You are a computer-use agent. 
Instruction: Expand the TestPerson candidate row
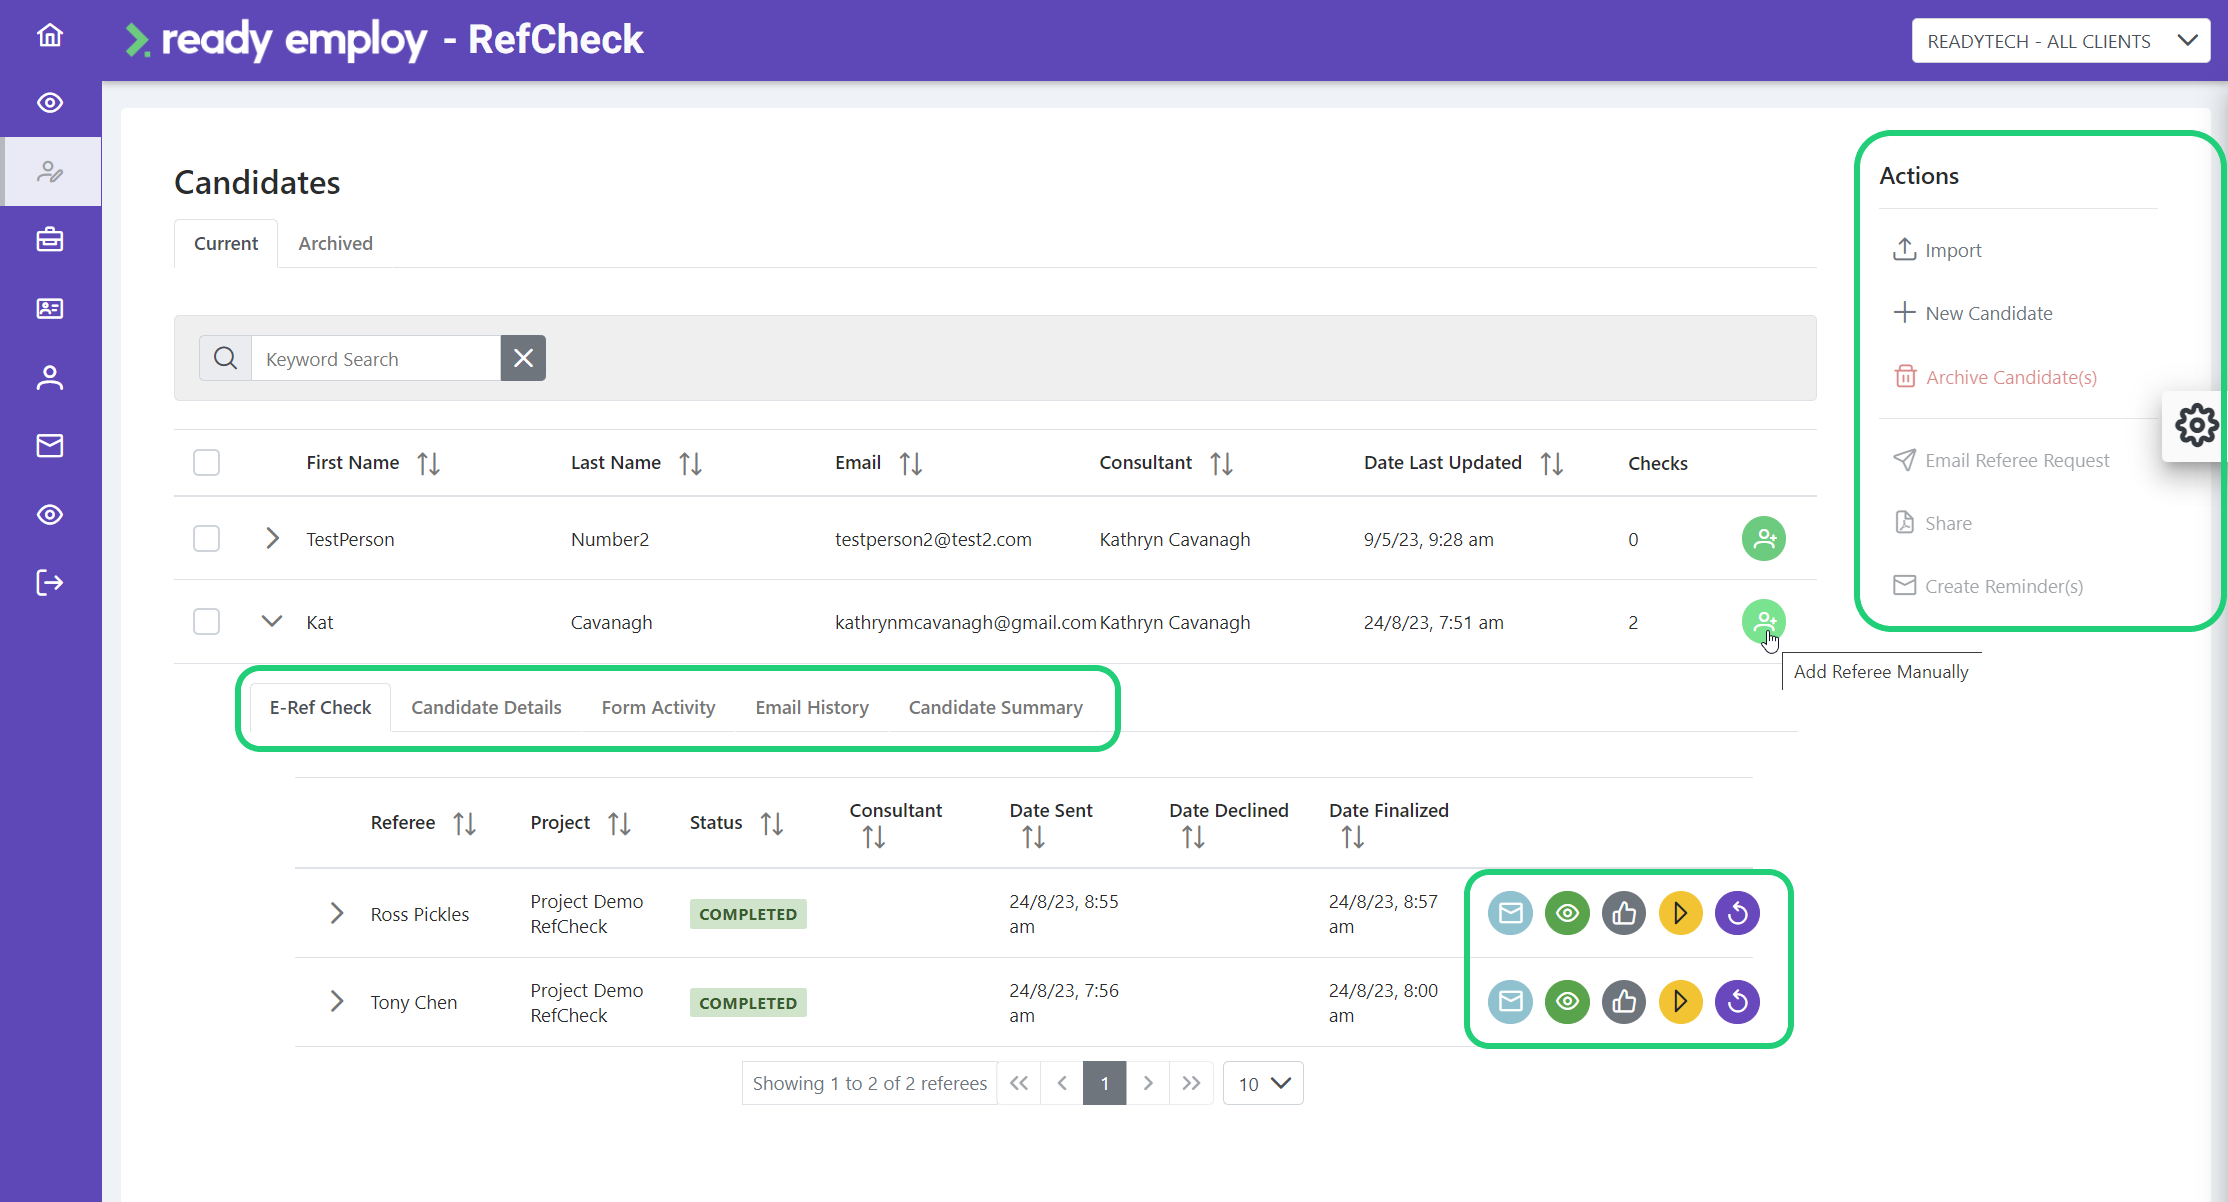[272, 538]
